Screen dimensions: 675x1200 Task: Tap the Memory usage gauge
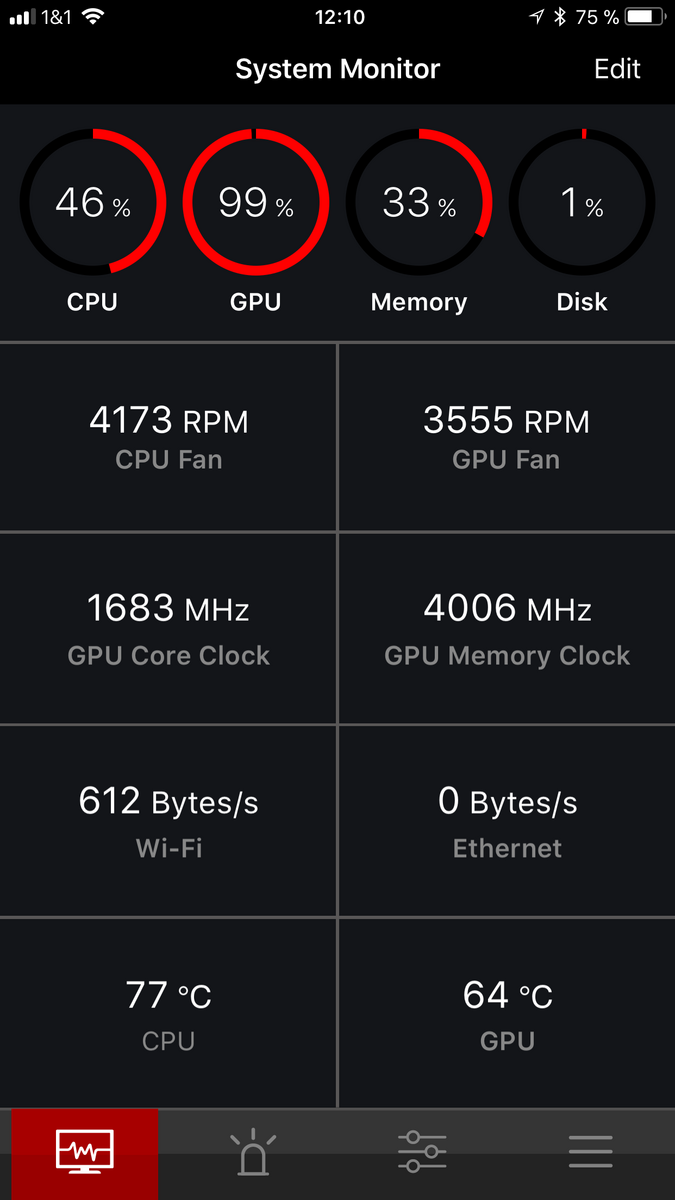tap(419, 202)
